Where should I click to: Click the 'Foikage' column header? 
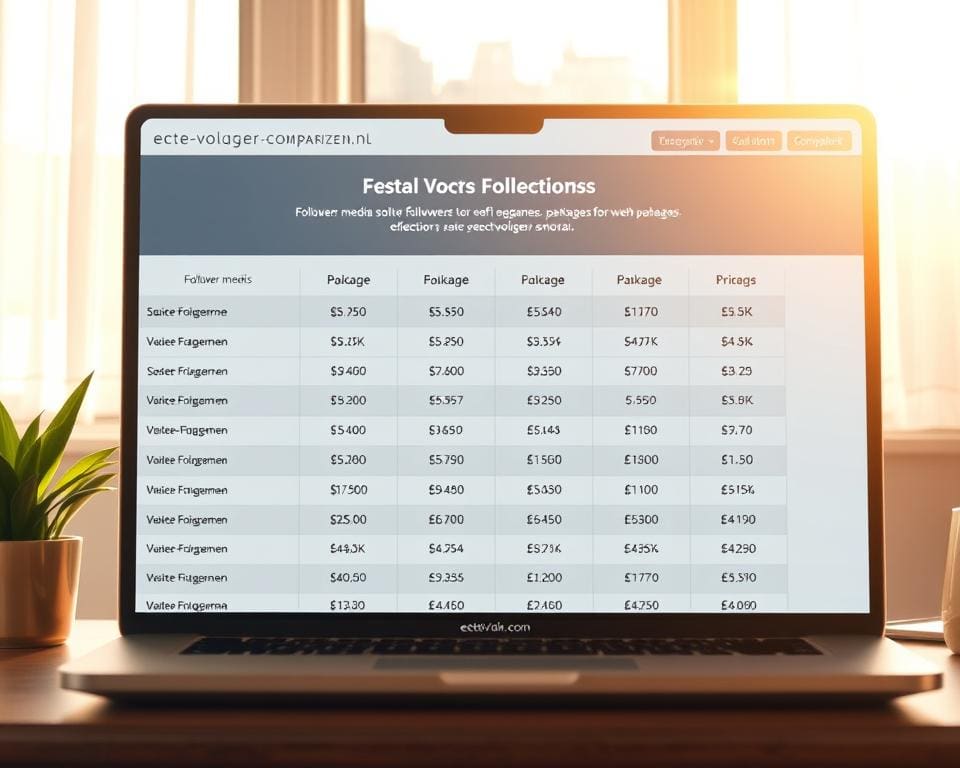pyautogui.click(x=446, y=280)
